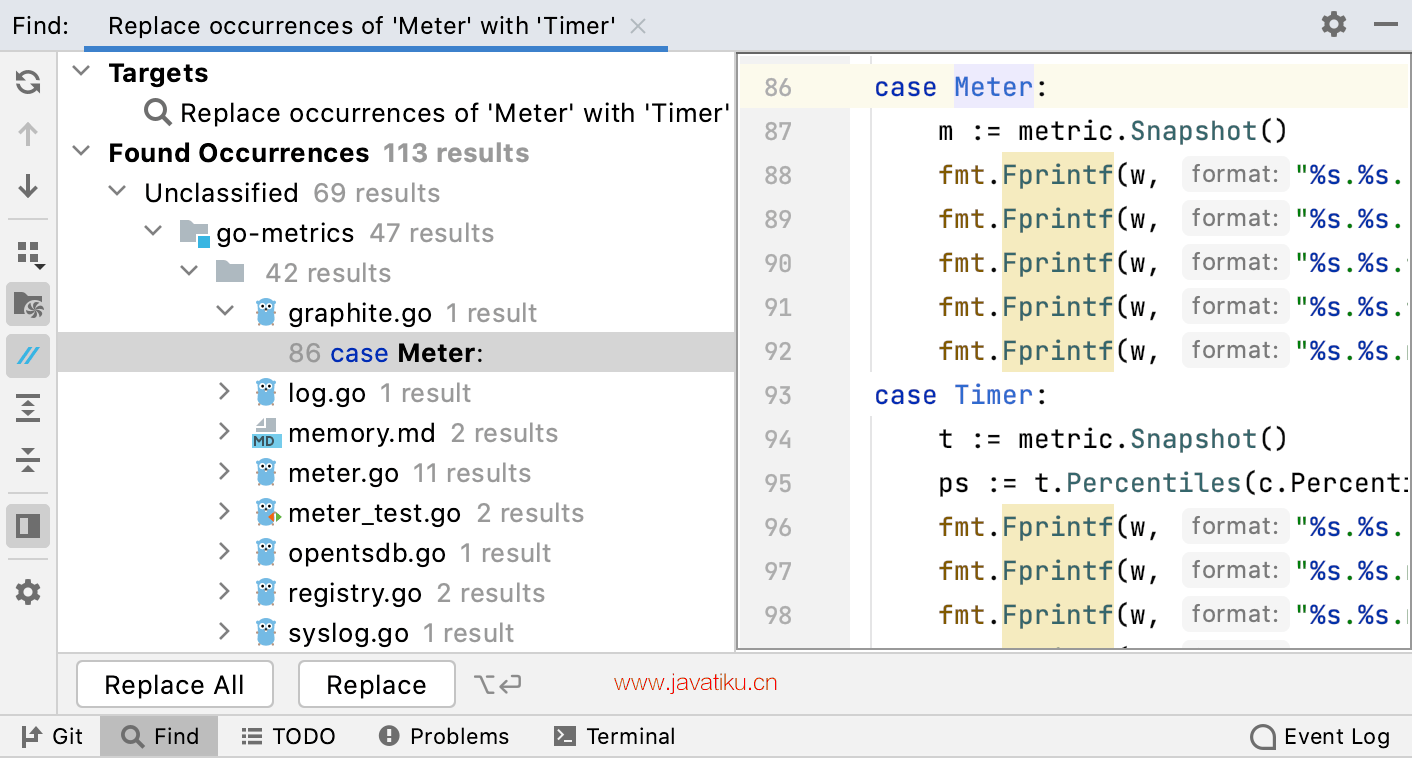Expand the meter.go results
Image resolution: width=1412 pixels, height=758 pixels.
(x=225, y=472)
